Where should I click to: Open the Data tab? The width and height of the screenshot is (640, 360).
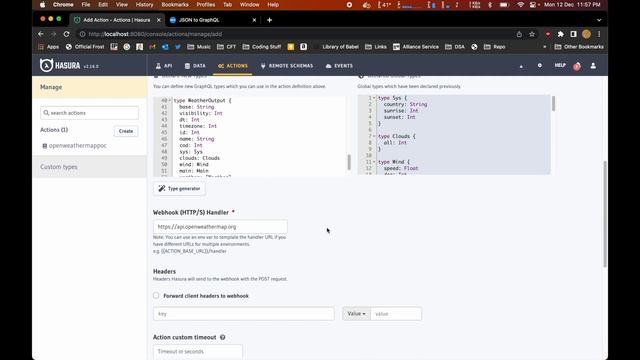tap(195, 66)
